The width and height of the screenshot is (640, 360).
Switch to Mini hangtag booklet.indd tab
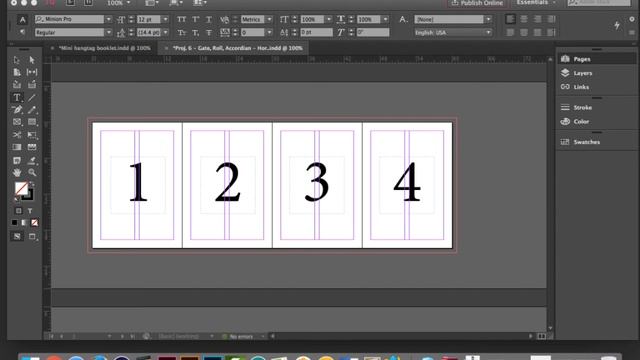104,48
